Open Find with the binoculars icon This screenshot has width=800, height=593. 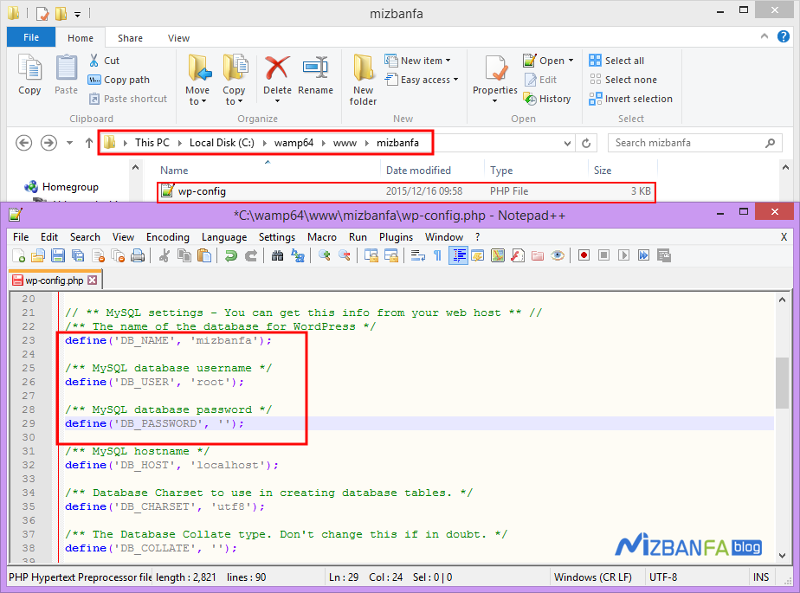(277, 255)
